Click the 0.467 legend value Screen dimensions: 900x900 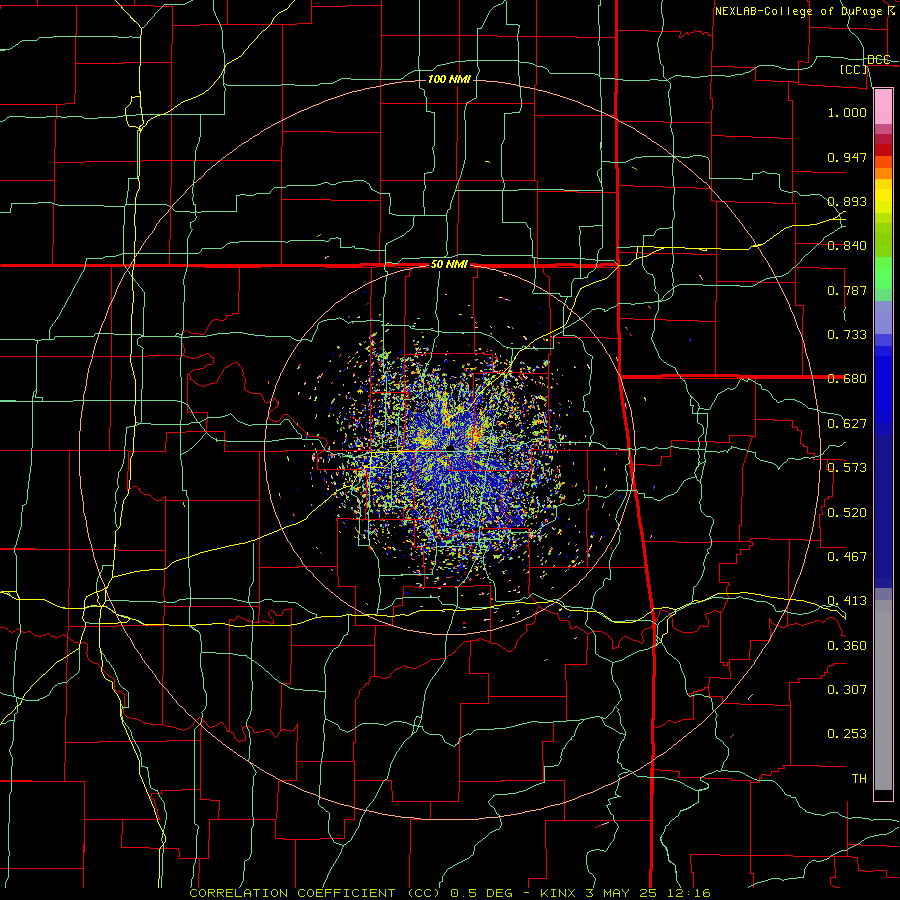click(x=847, y=557)
